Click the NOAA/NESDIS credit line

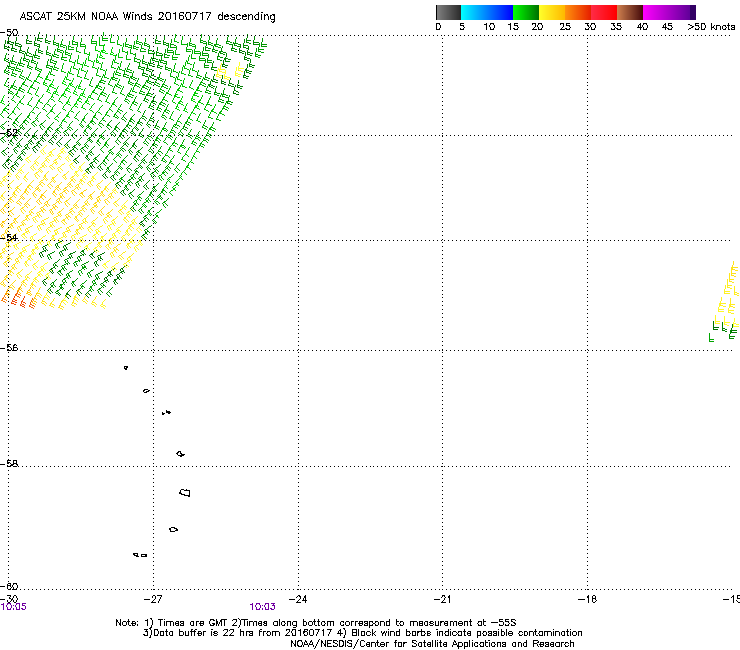click(x=432, y=644)
